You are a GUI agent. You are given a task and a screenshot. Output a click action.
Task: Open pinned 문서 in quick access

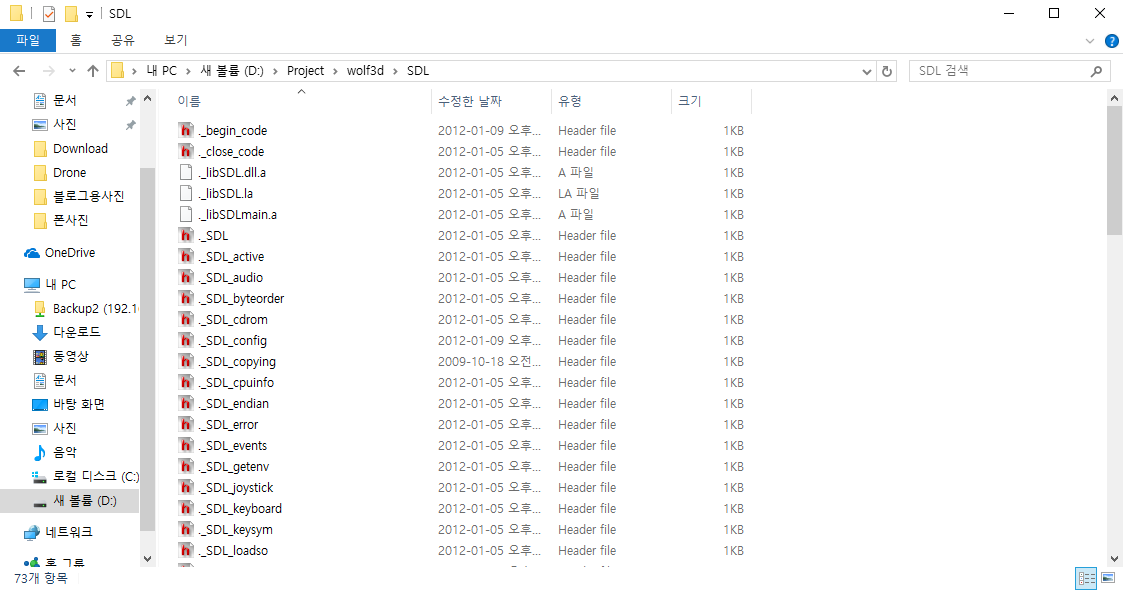64,100
